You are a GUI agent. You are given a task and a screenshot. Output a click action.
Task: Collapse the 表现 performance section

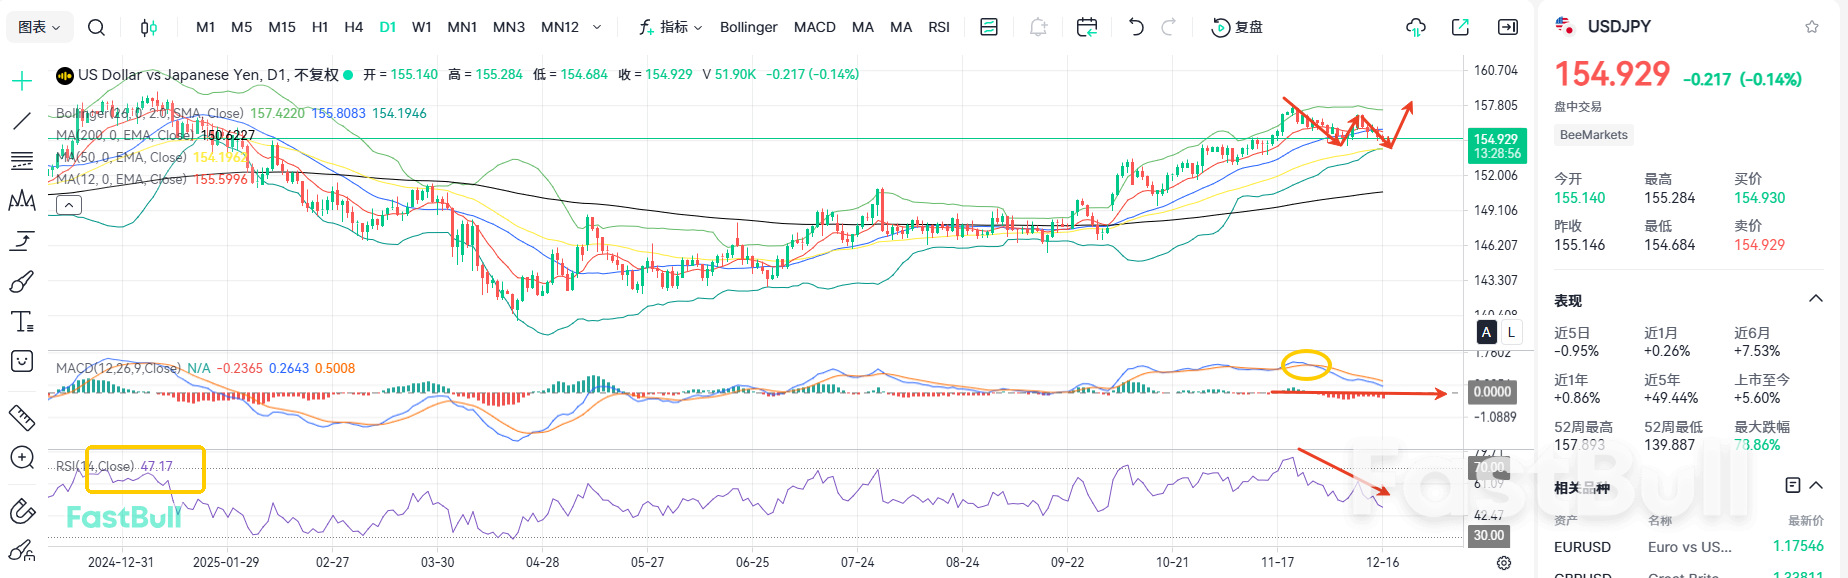tap(1816, 299)
